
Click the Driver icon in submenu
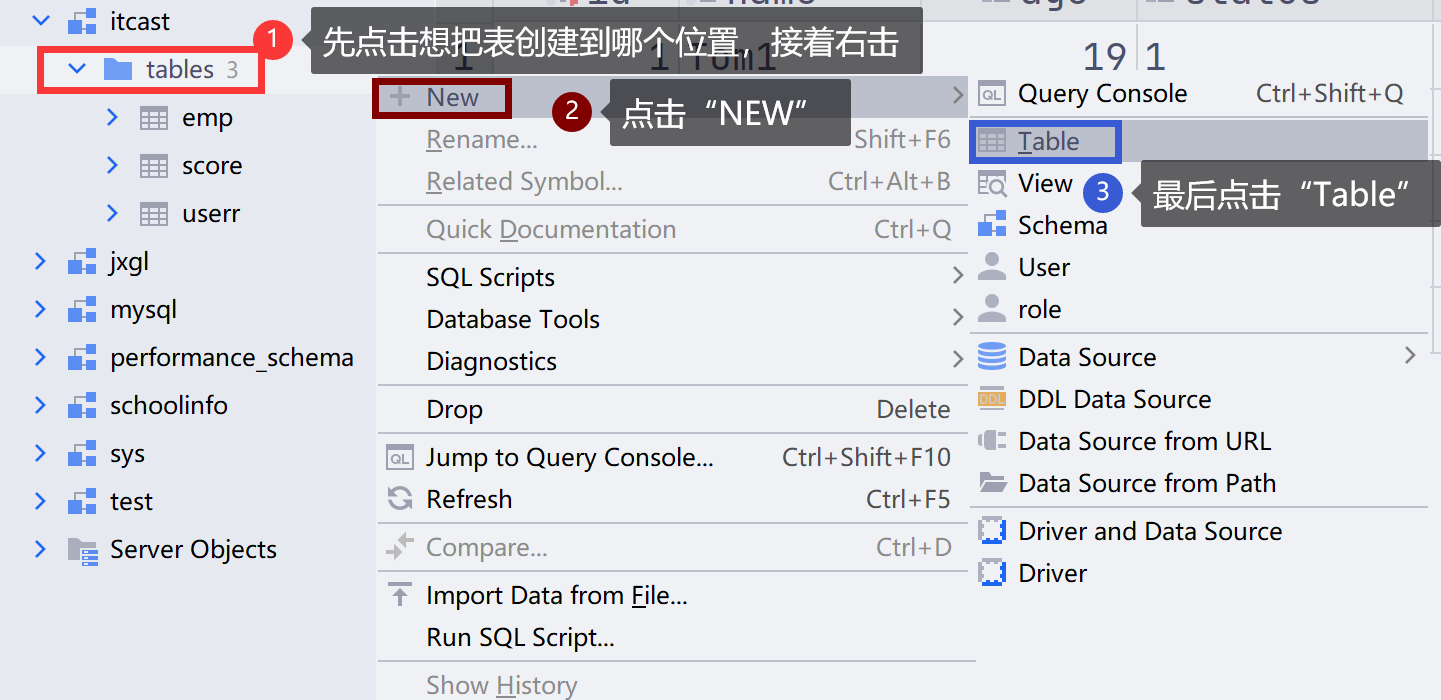pyautogui.click(x=992, y=573)
